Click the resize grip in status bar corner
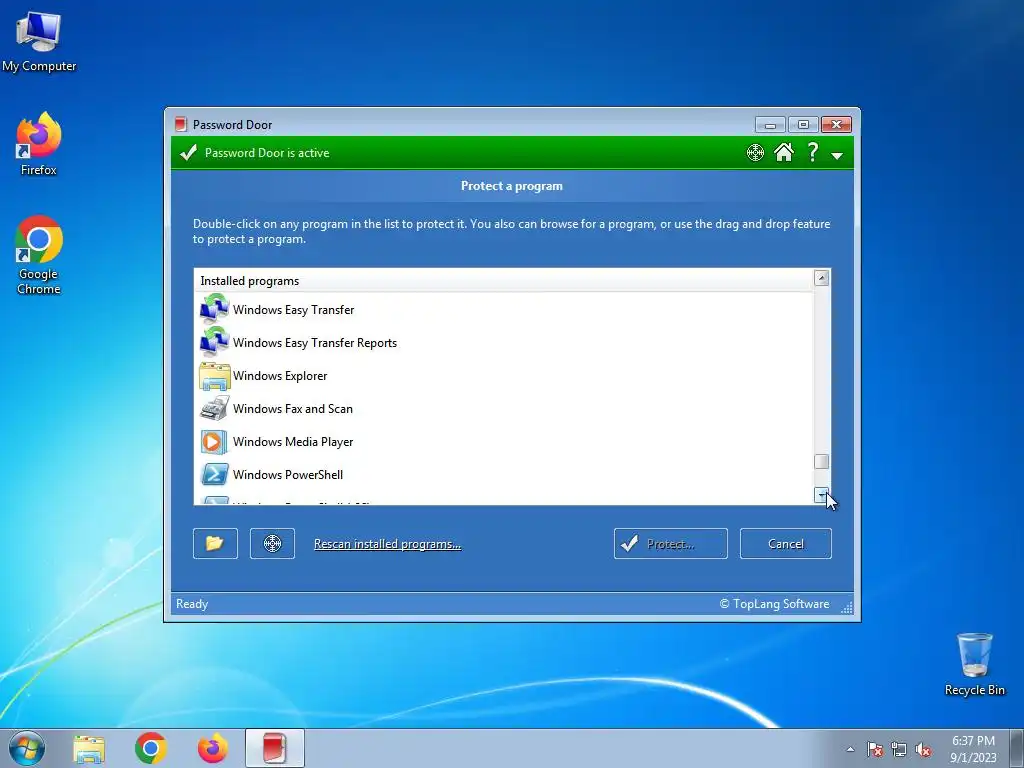The height and width of the screenshot is (768, 1024). click(x=846, y=607)
